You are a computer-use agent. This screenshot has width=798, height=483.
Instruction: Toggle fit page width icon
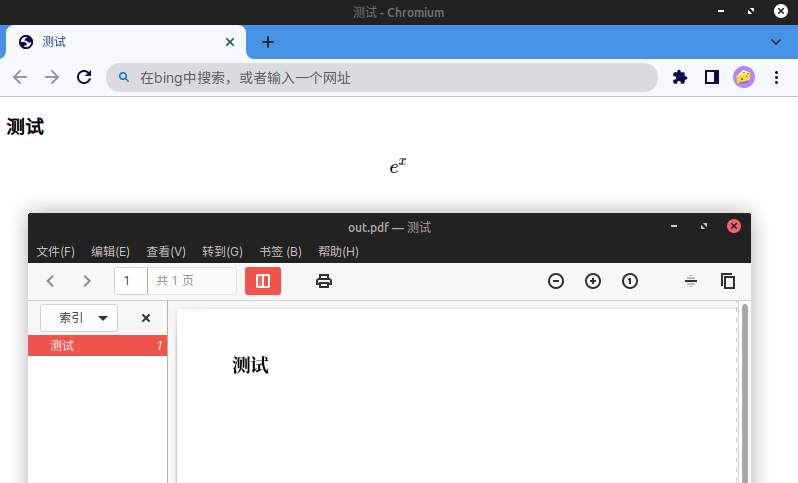[x=691, y=281]
